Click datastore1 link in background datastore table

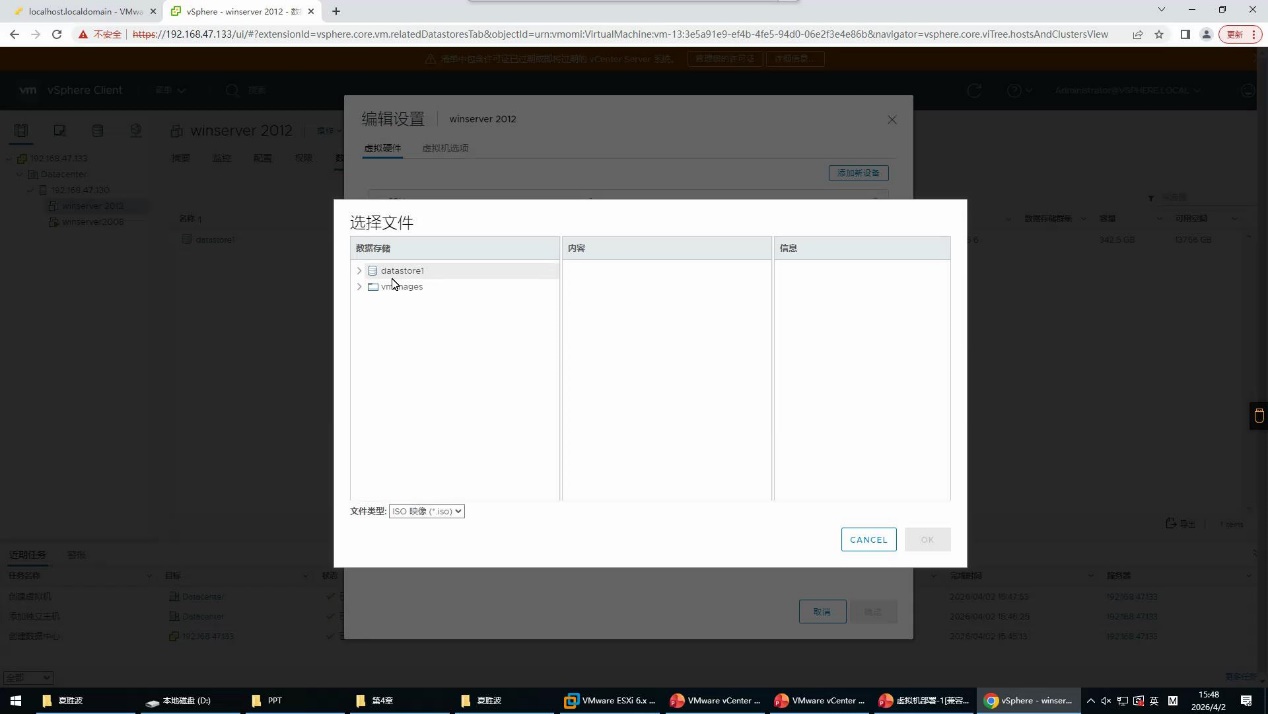(x=215, y=240)
